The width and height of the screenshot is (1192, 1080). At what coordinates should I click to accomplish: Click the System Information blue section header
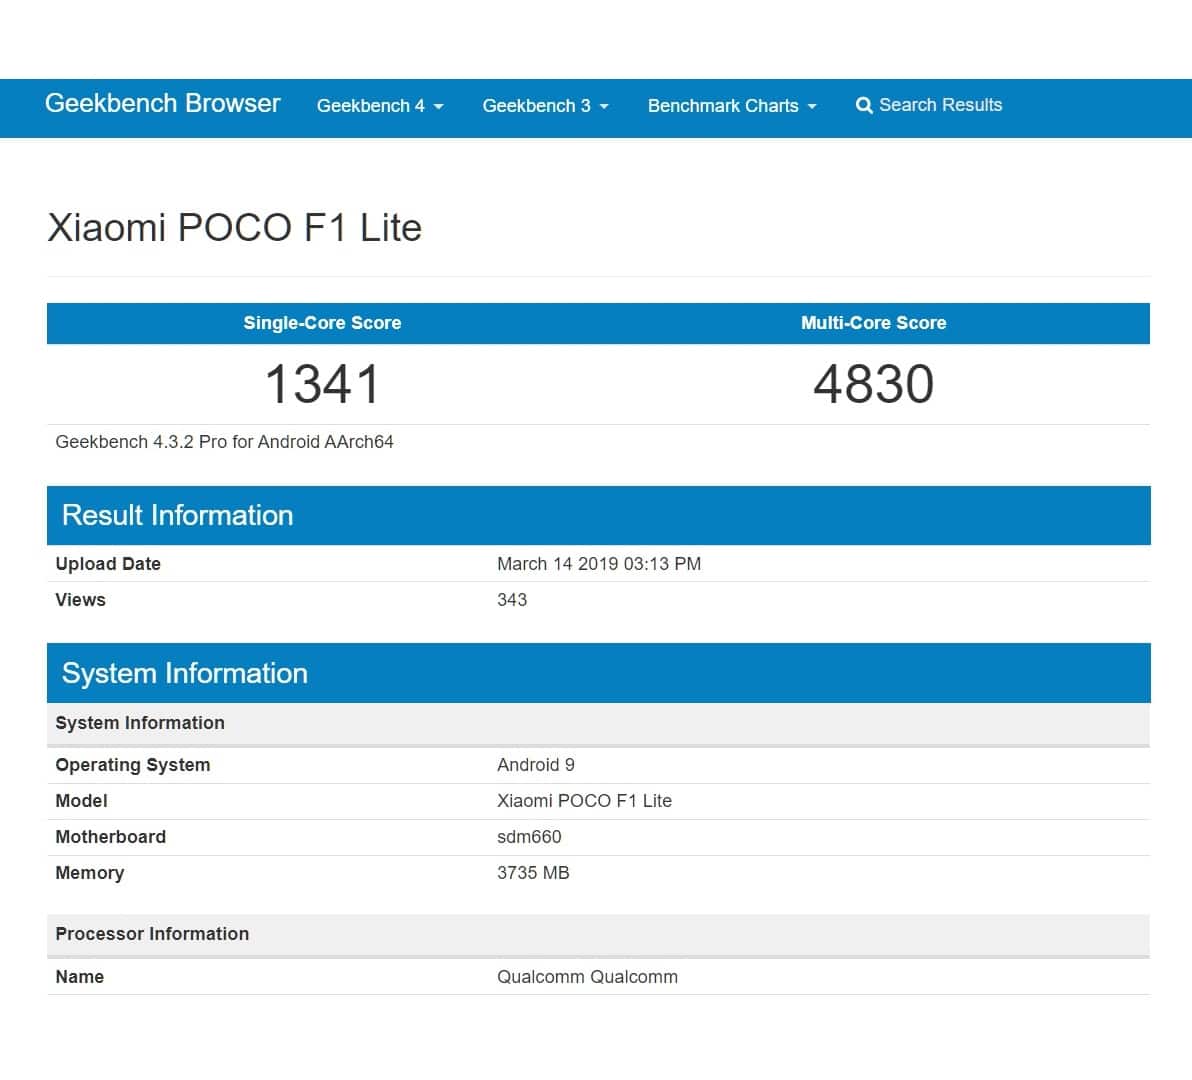pos(185,674)
